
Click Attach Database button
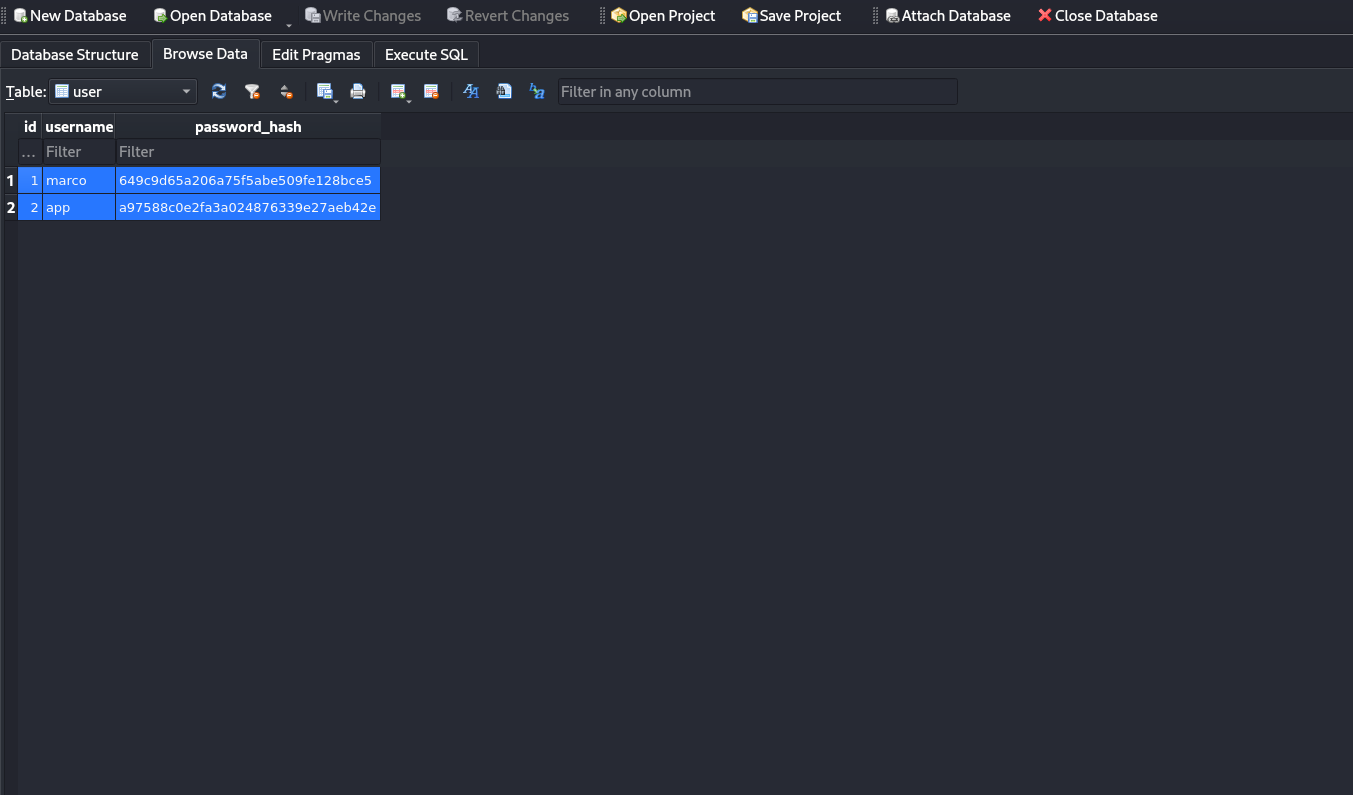pos(947,16)
